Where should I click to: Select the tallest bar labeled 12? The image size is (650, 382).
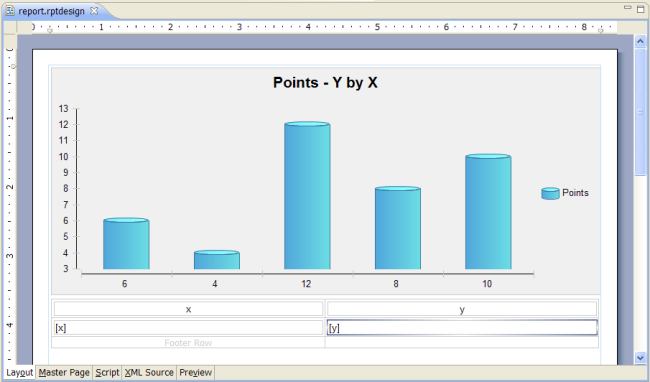(307, 196)
